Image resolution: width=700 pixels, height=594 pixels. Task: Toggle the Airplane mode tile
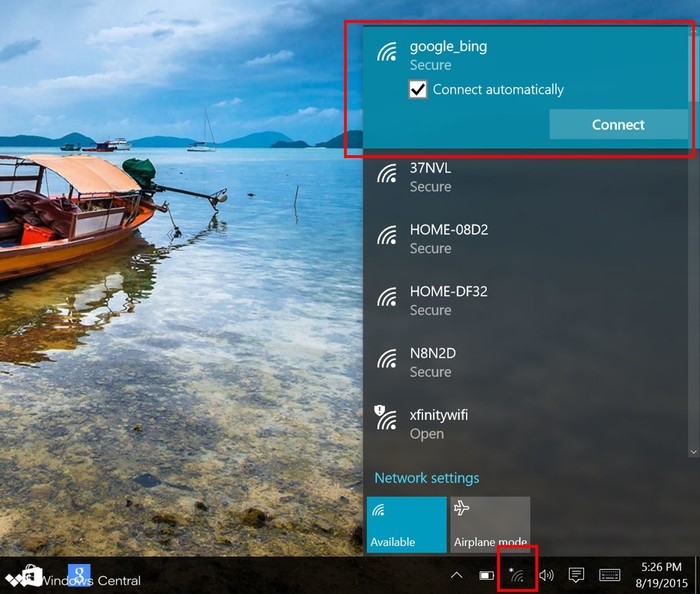point(490,524)
